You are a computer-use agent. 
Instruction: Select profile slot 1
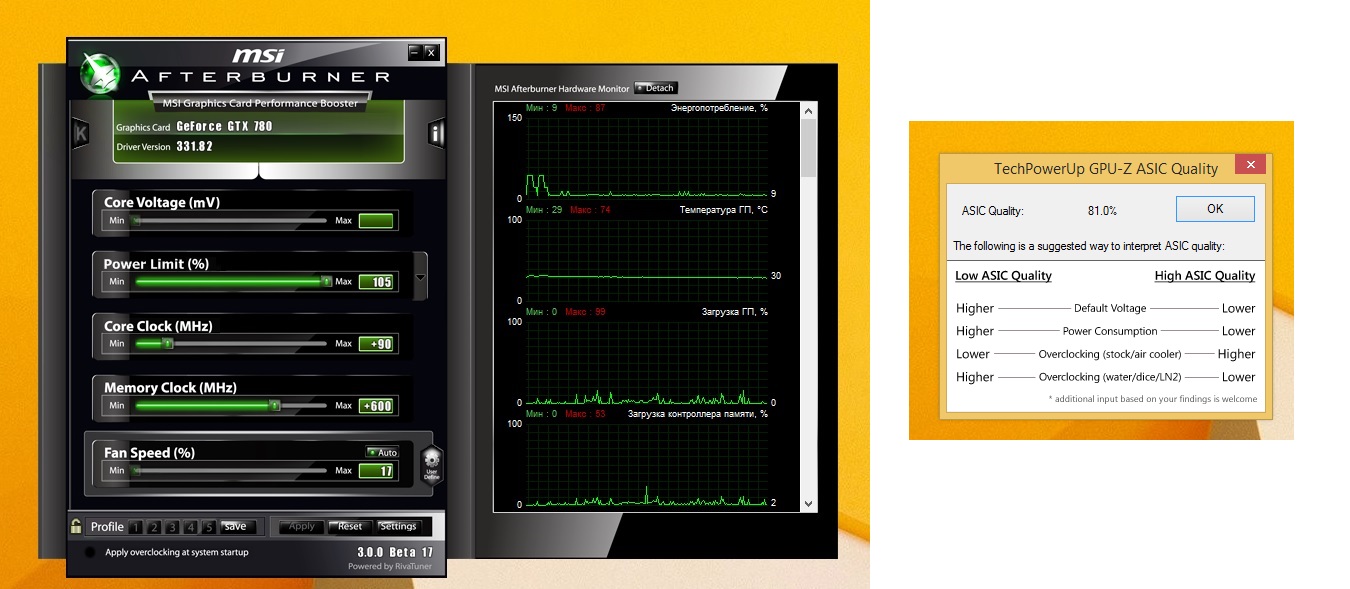coord(137,527)
